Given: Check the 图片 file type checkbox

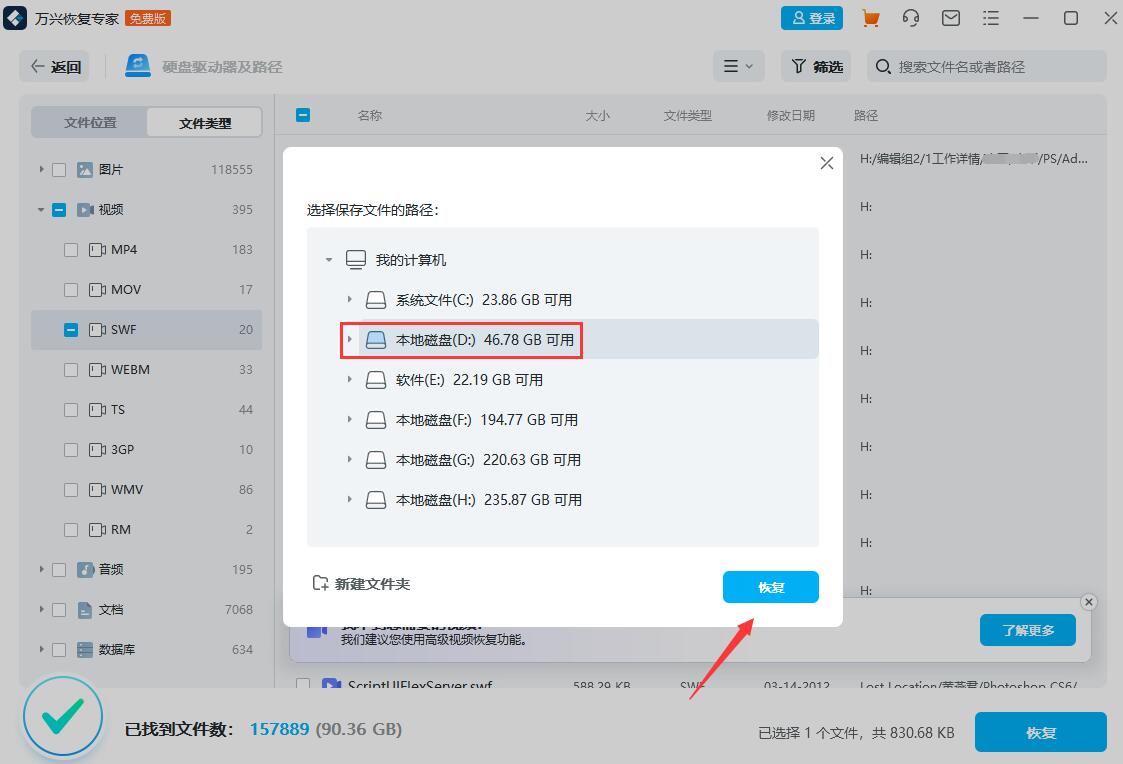Looking at the screenshot, I should (x=57, y=169).
